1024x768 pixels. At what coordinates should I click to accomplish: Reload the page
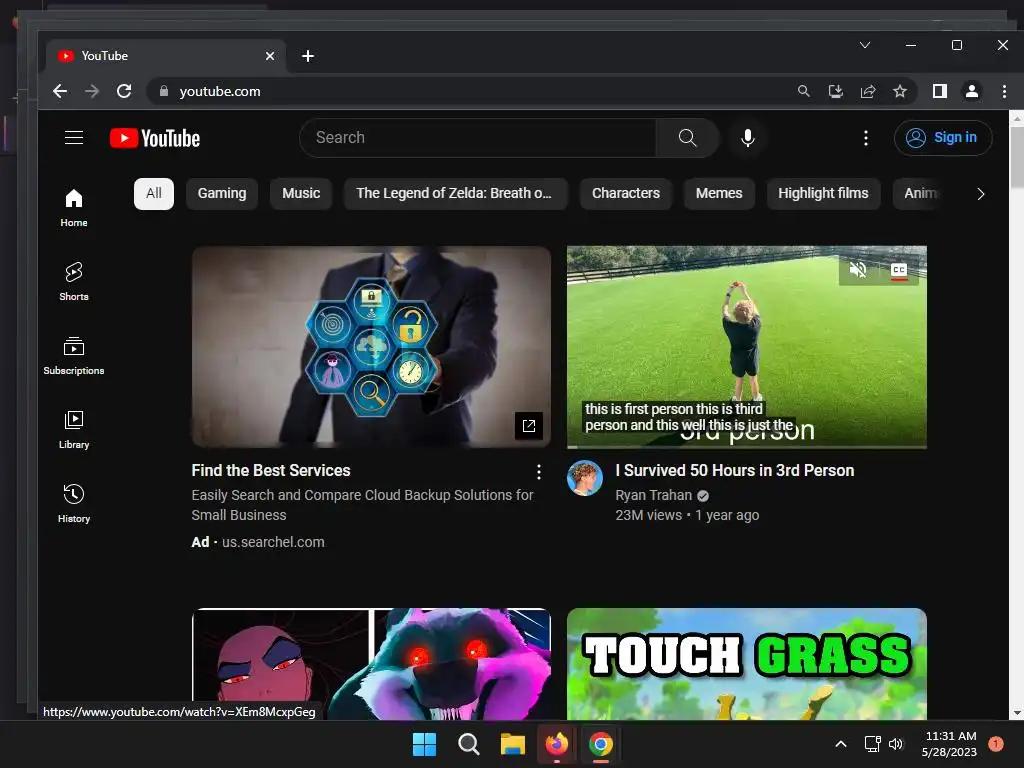click(124, 91)
